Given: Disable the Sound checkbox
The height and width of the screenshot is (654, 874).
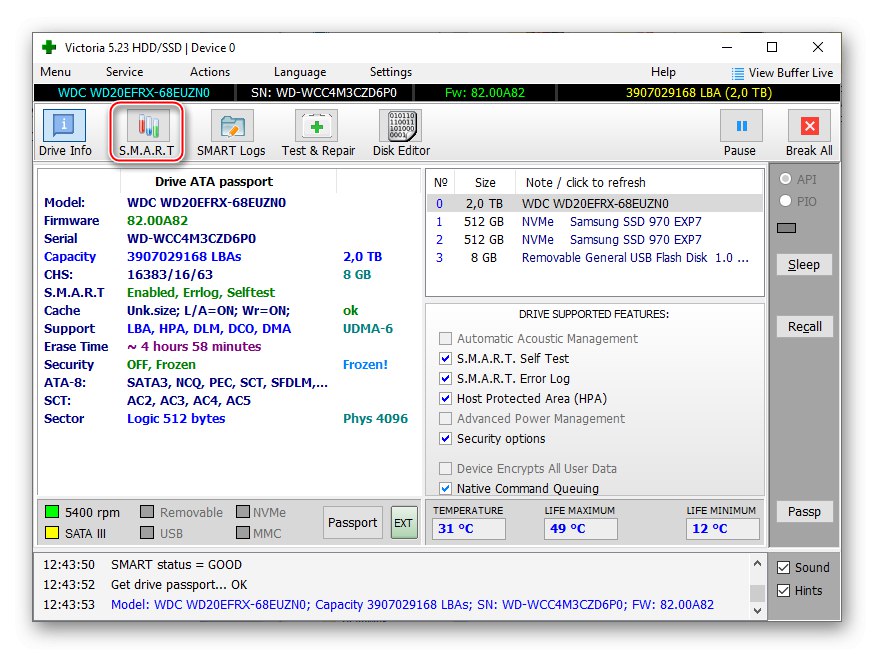Looking at the screenshot, I should click(784, 568).
